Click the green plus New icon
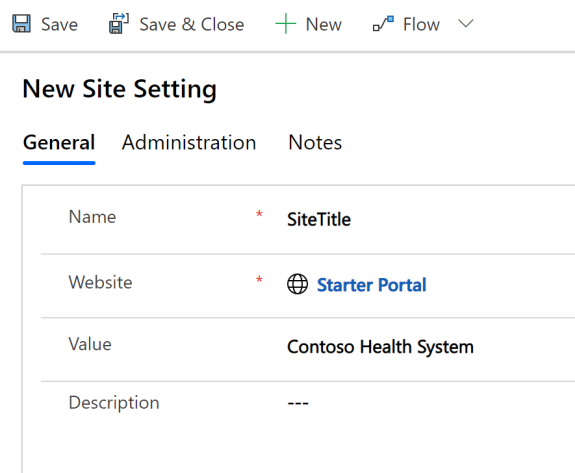This screenshot has height=473, width=575. [286, 24]
